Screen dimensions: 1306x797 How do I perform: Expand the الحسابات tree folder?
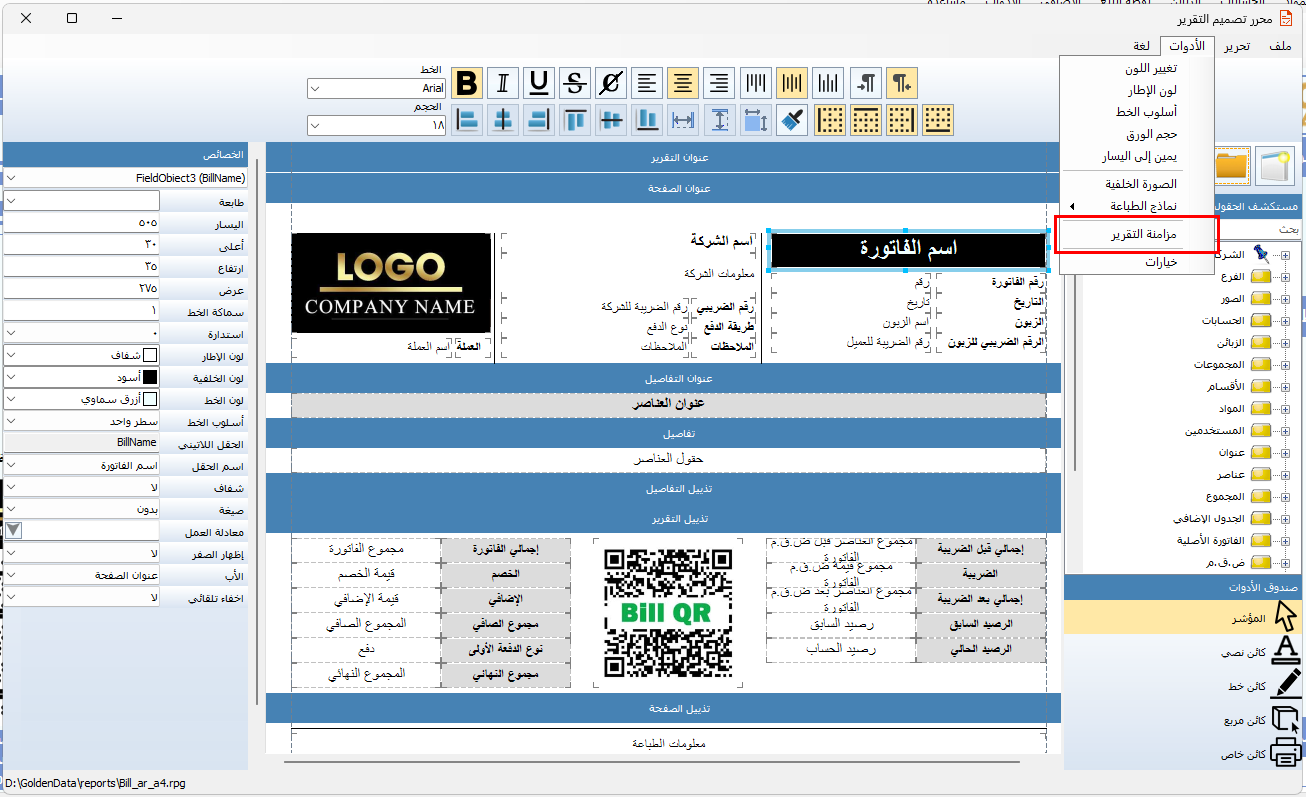tap(1285, 321)
